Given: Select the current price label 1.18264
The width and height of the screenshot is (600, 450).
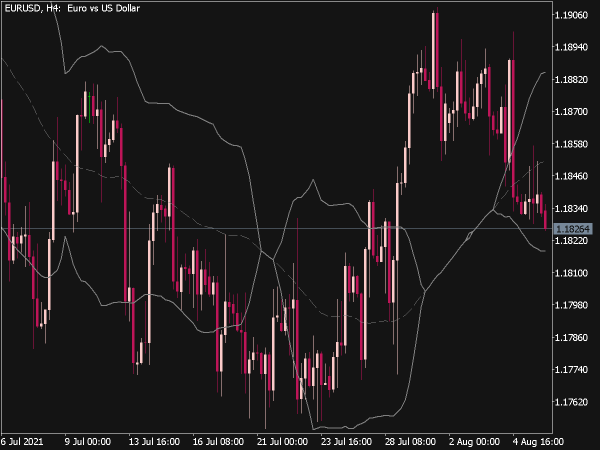Looking at the screenshot, I should (x=573, y=229).
